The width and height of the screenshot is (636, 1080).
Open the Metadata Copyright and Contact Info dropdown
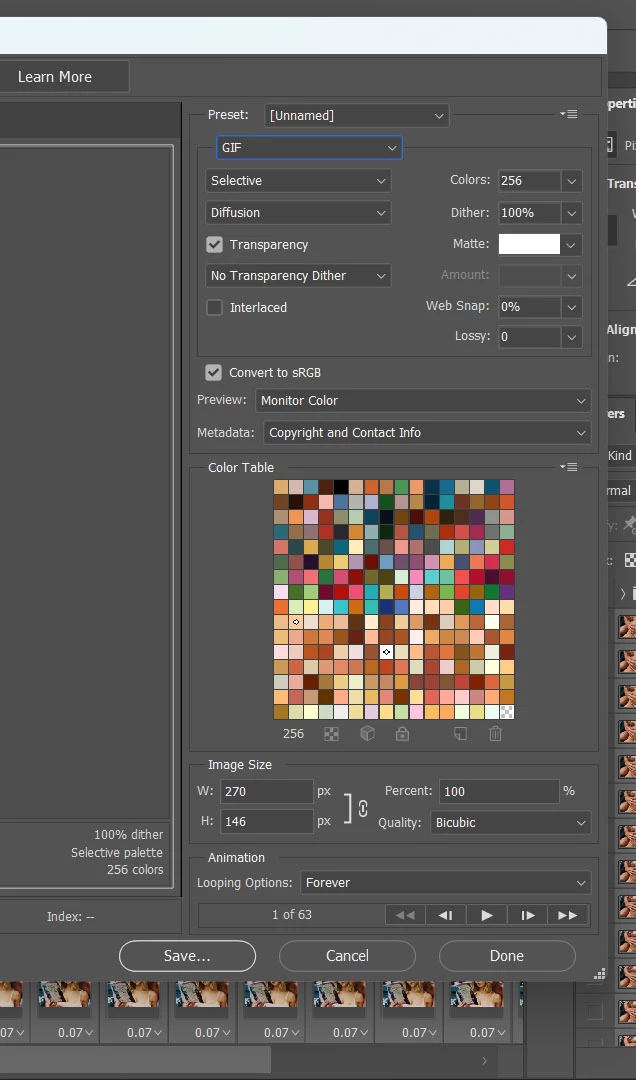click(427, 433)
